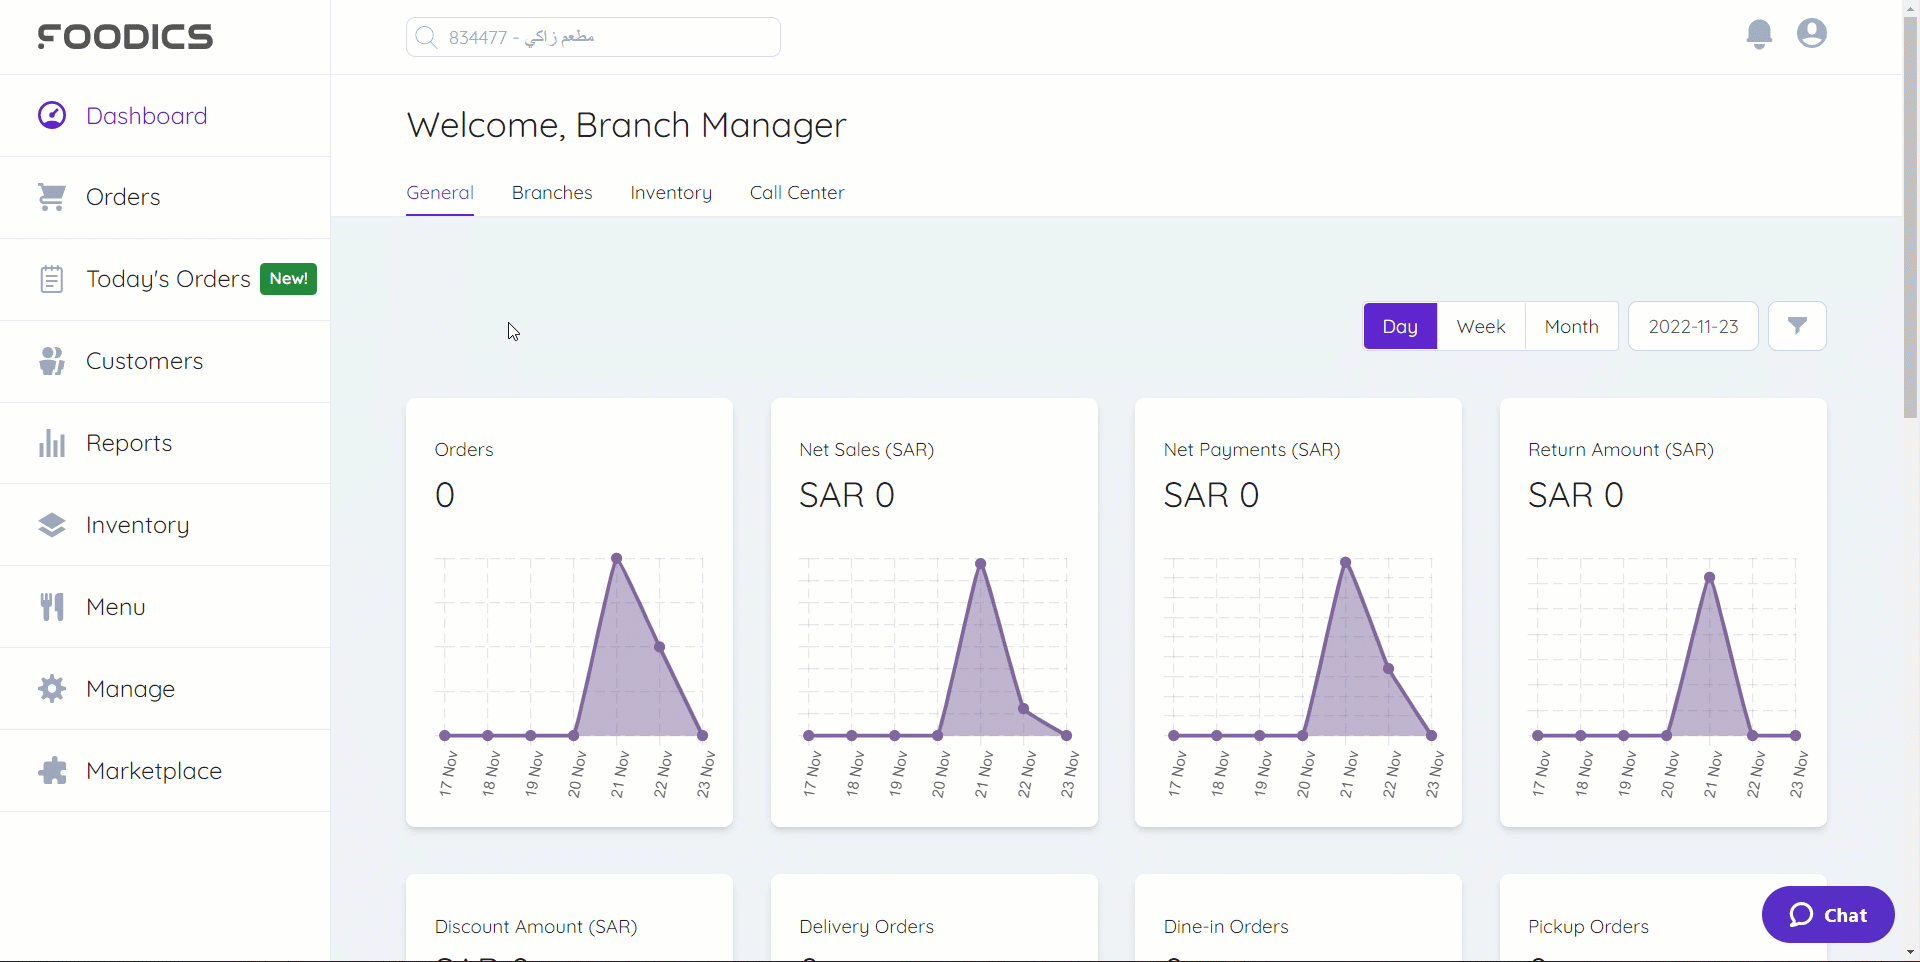Open the filter funnel button

tap(1796, 326)
